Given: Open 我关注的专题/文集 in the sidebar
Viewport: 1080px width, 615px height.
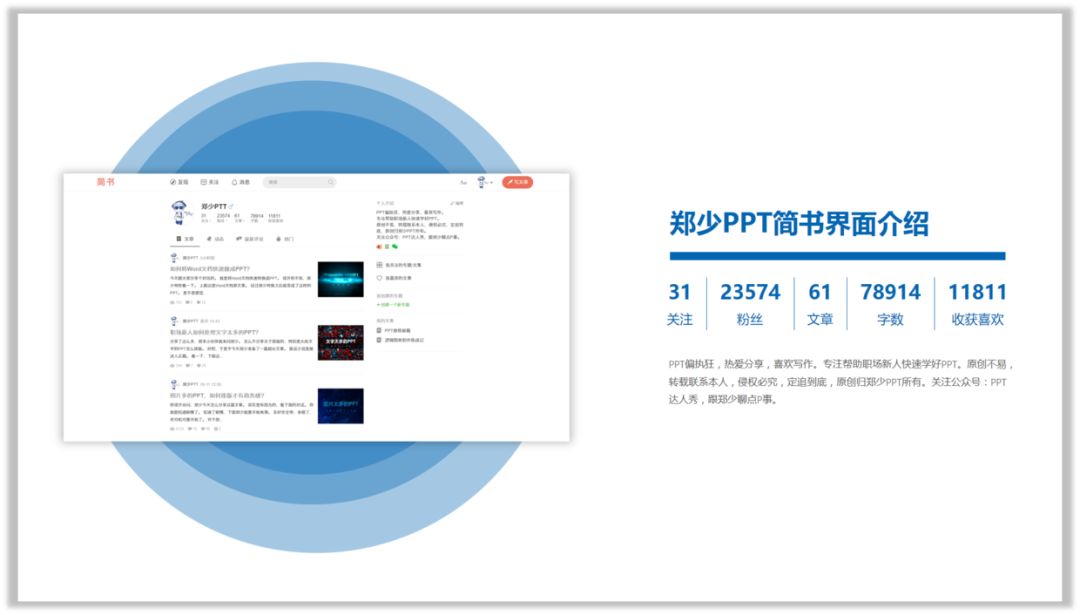Looking at the screenshot, I should [399, 264].
